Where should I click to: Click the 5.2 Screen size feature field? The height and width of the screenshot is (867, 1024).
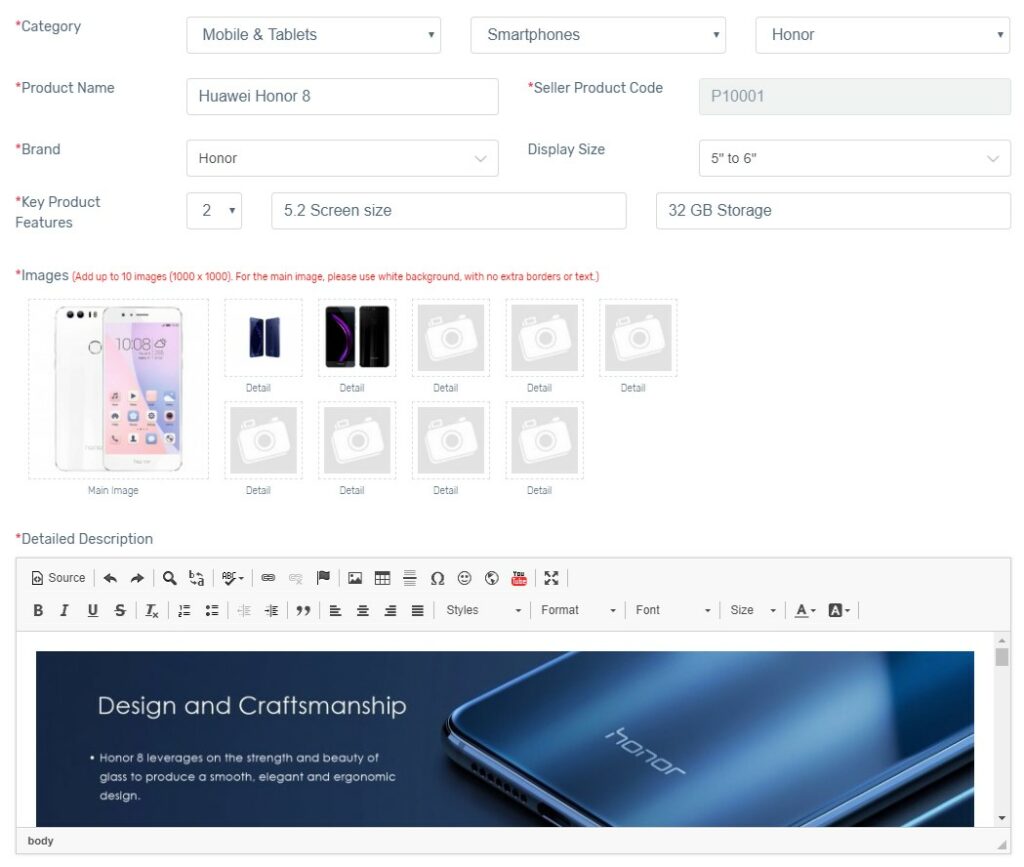click(x=449, y=210)
